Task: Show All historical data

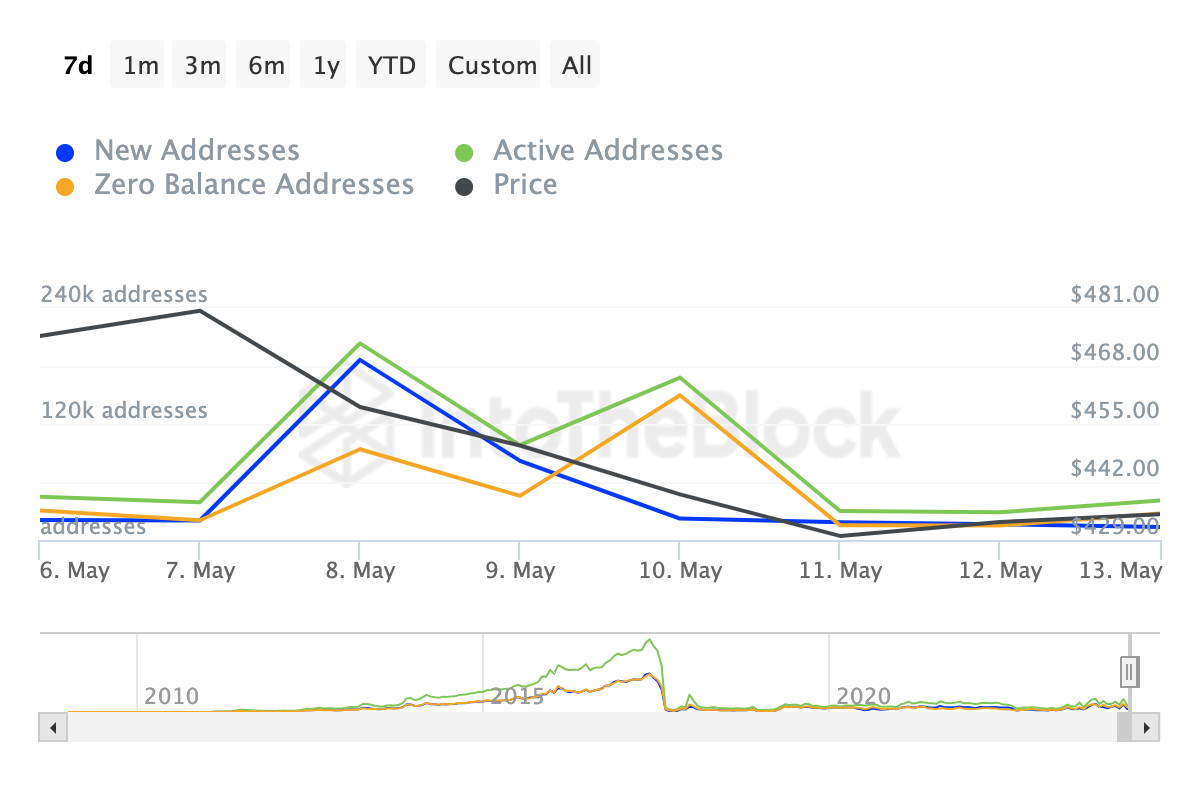Action: click(577, 66)
